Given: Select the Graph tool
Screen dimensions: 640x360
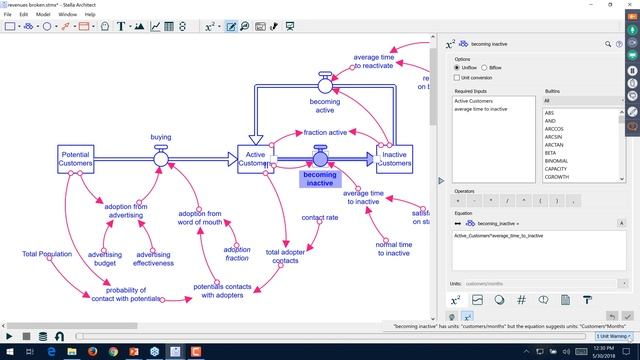Looking at the screenshot, I should pyautogui.click(x=156, y=27).
